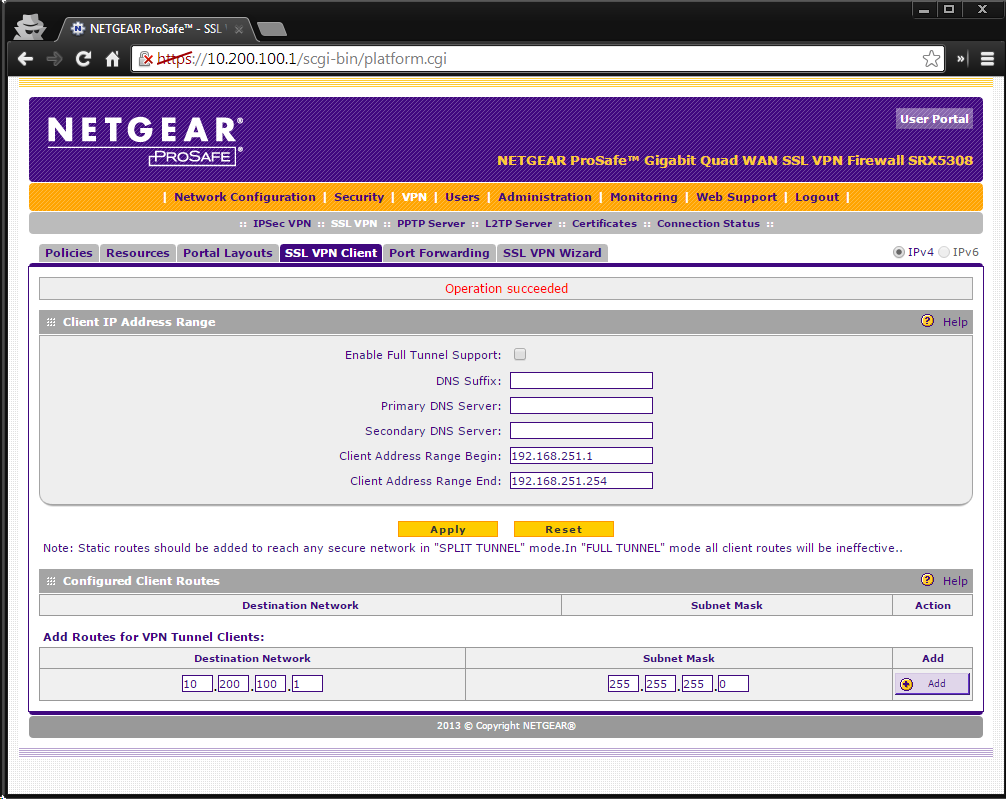Click the NETGEAR ProSafe logo
Image resolution: width=1006 pixels, height=799 pixels.
[145, 141]
